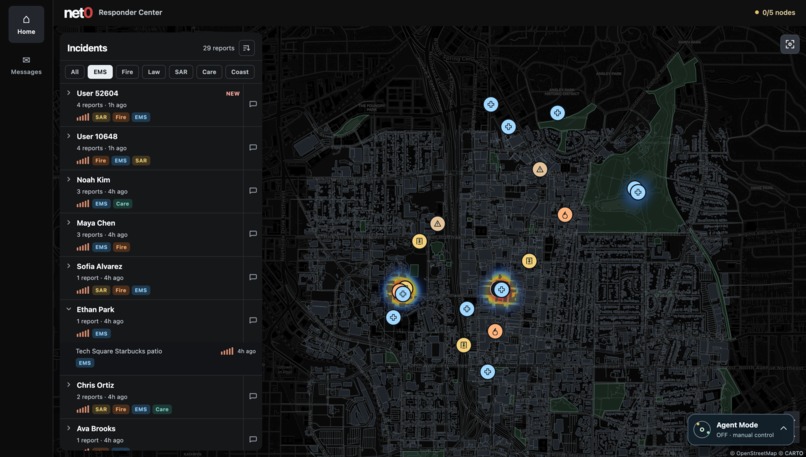Filter incidents by Law
806x457 pixels.
[x=154, y=72]
